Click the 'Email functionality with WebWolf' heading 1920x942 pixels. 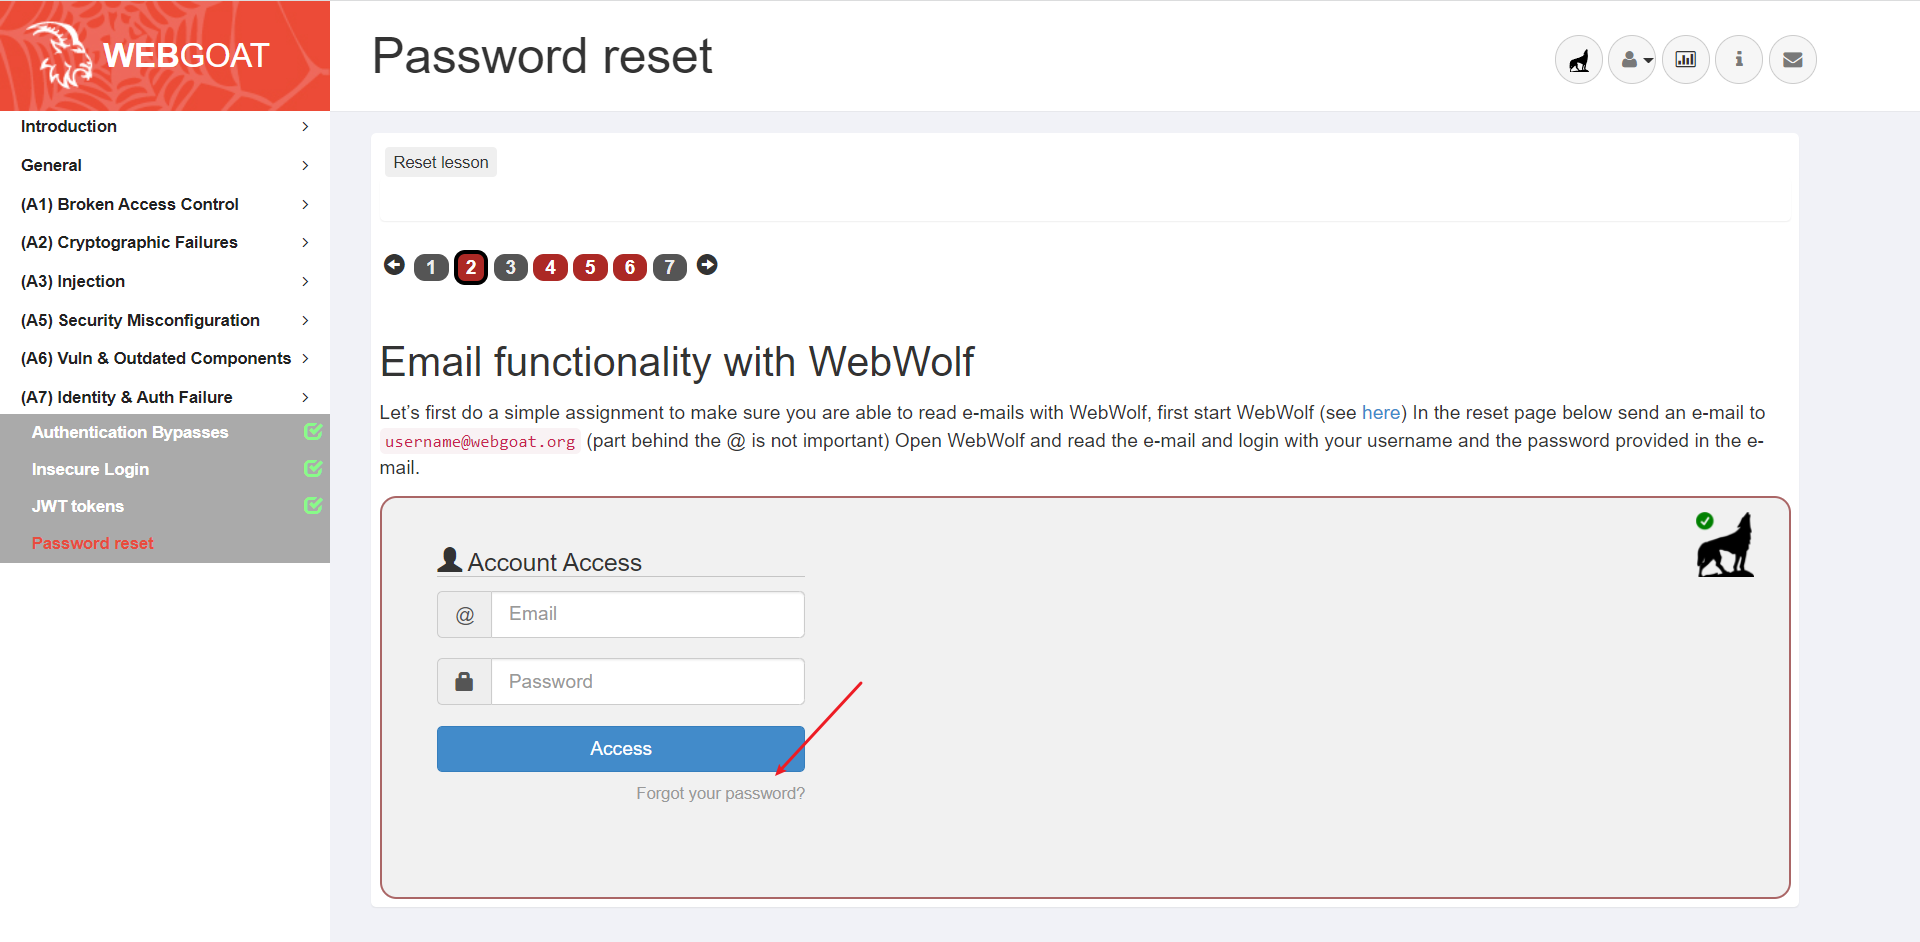click(677, 362)
